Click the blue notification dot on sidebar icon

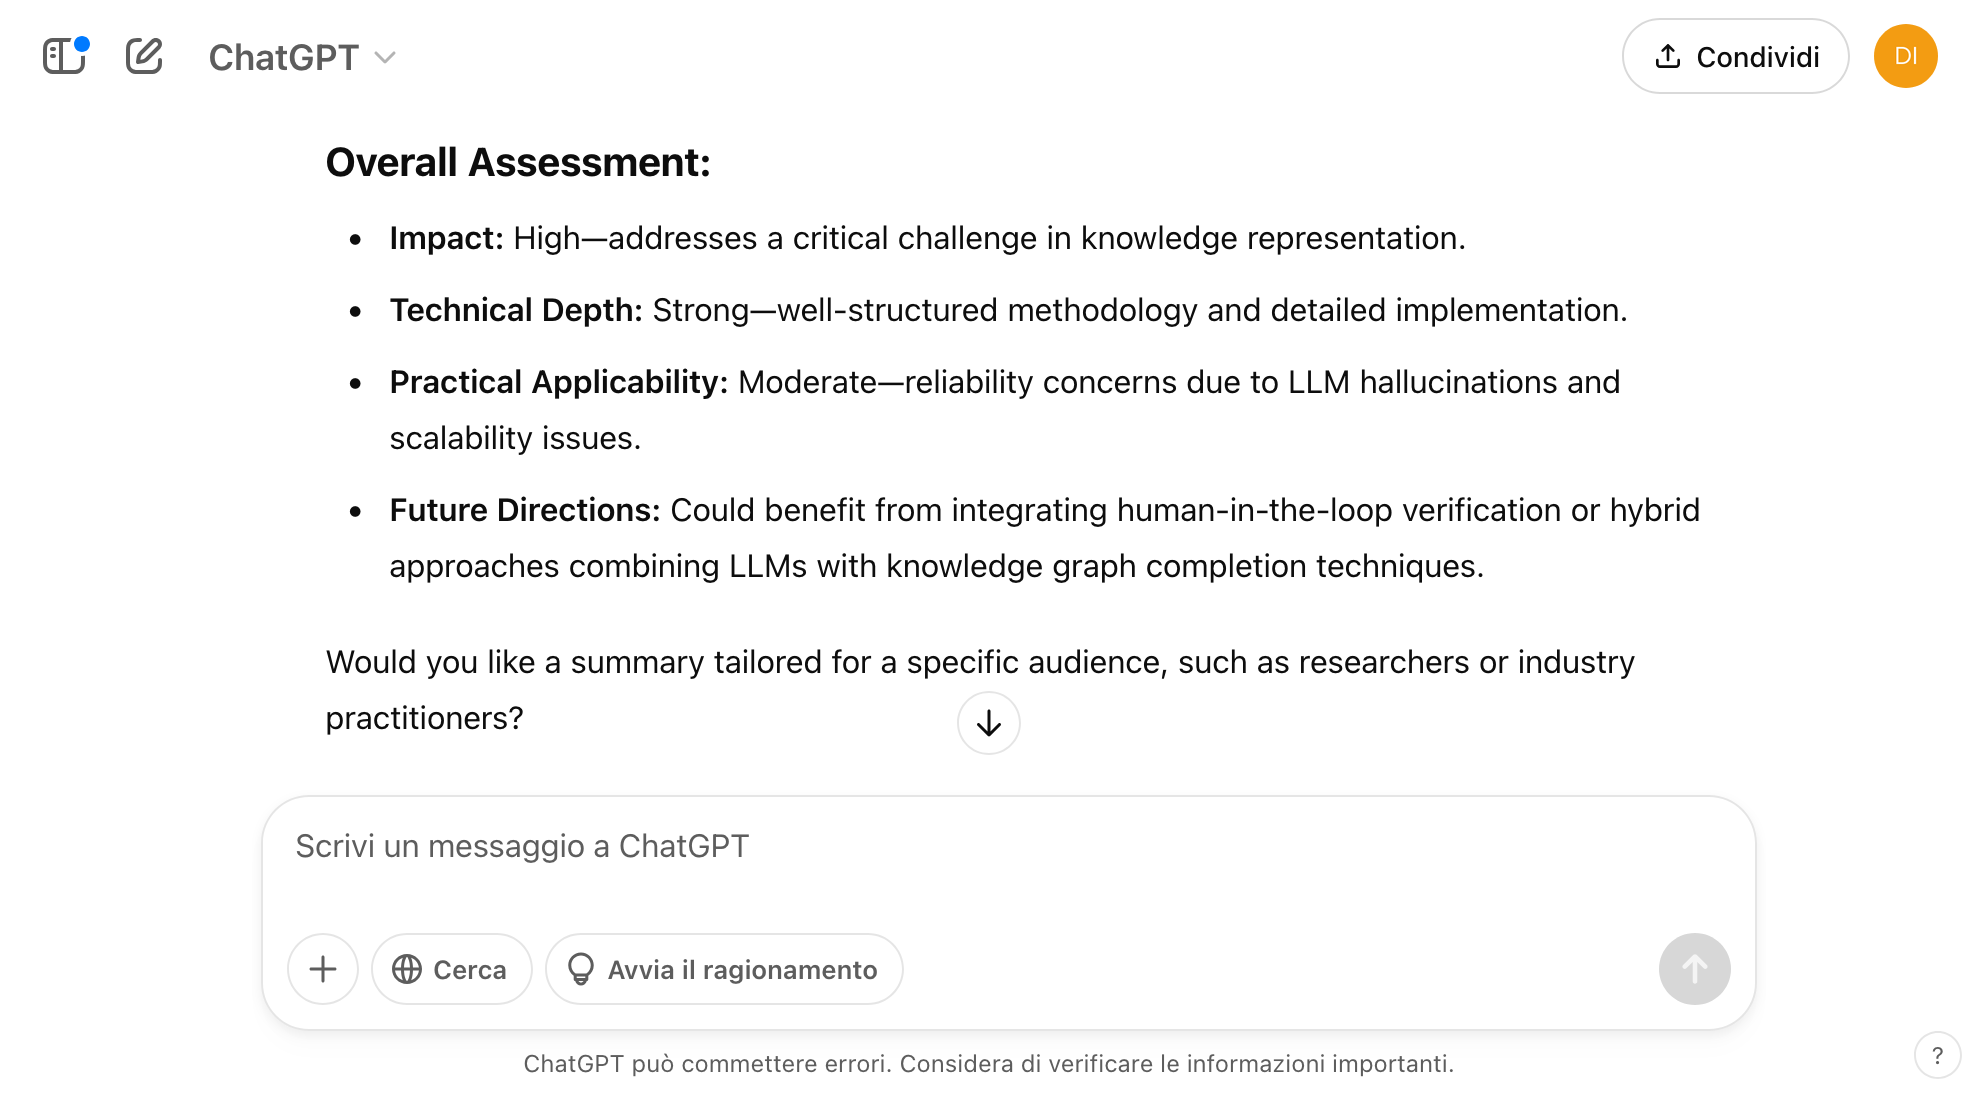point(82,43)
